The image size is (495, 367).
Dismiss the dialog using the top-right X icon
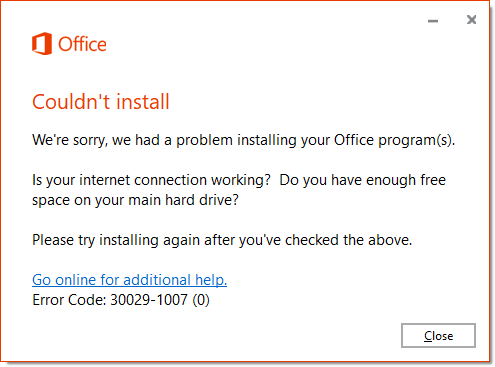point(471,20)
